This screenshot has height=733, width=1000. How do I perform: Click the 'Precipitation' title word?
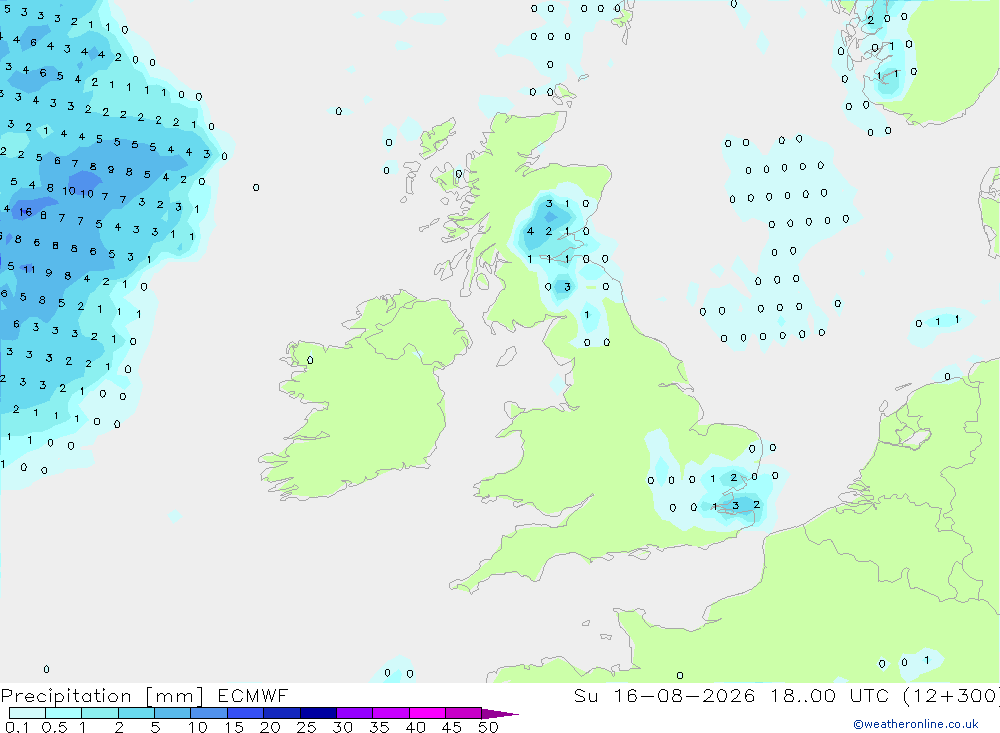[66, 696]
